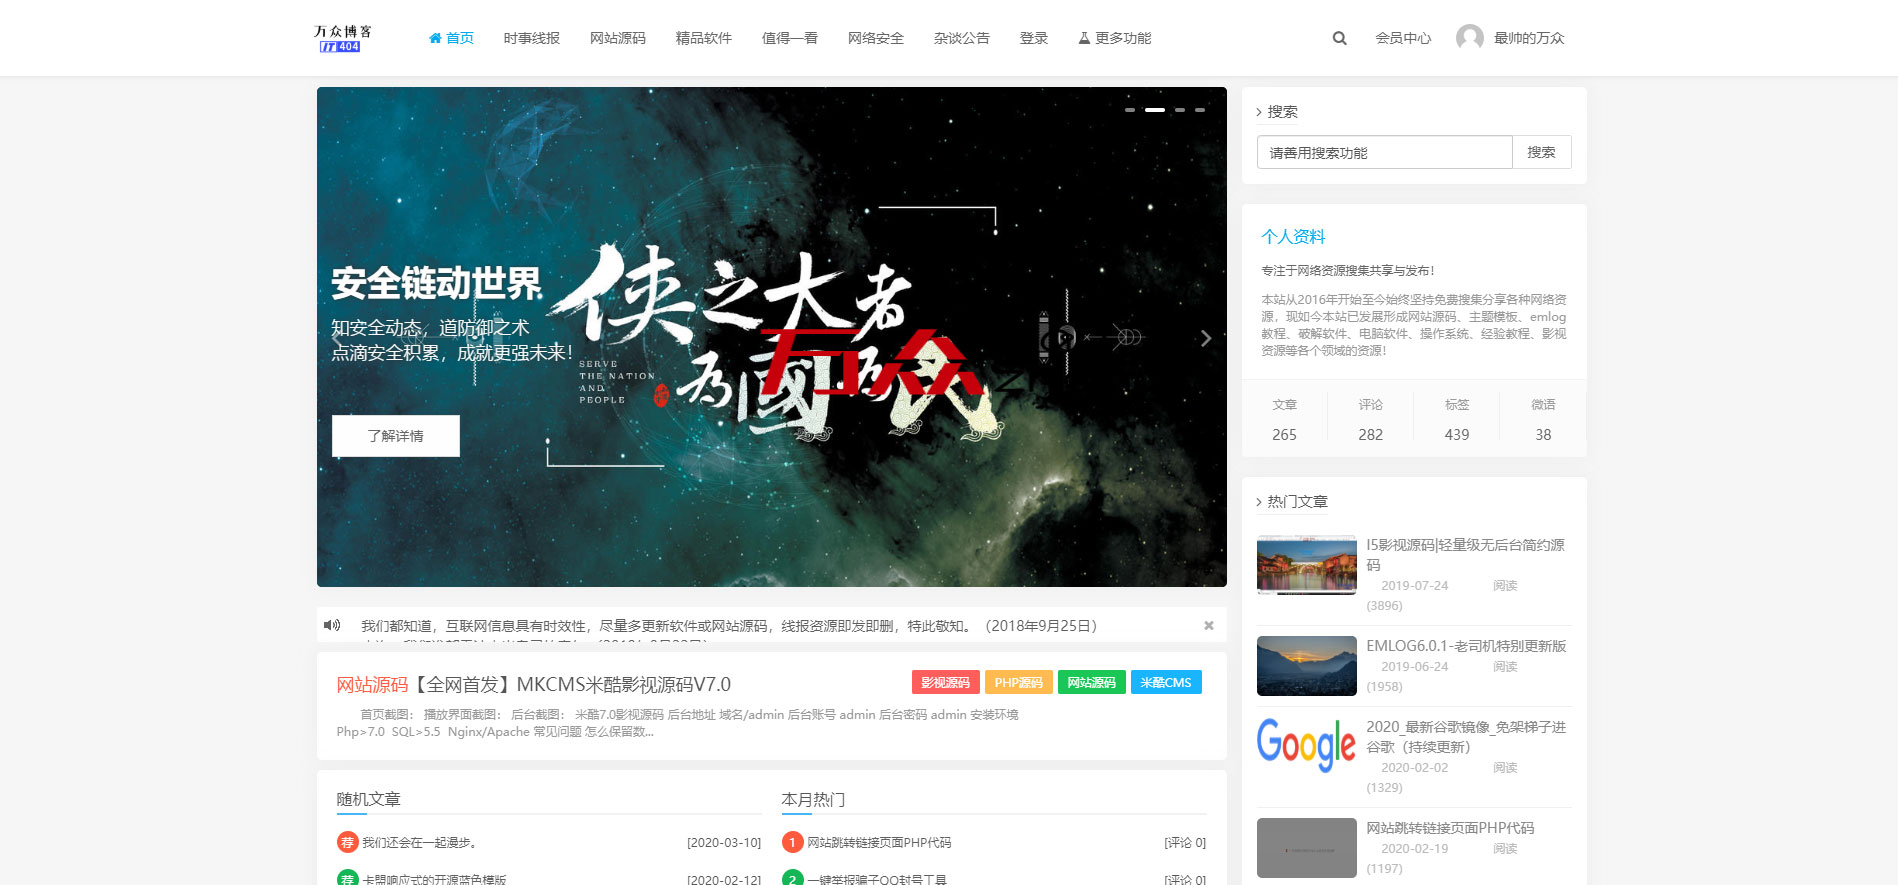Jump to the last carousel indicator
This screenshot has height=885, width=1898.
(x=1200, y=110)
